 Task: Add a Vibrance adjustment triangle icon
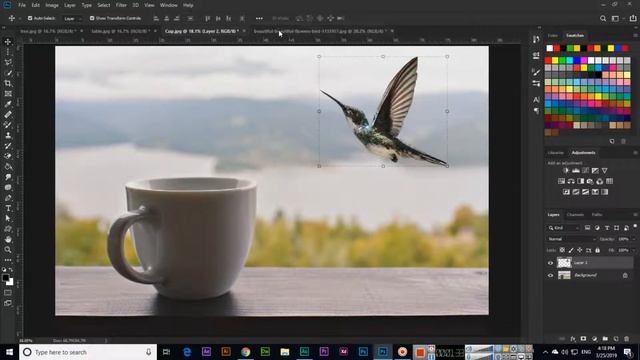point(604,171)
